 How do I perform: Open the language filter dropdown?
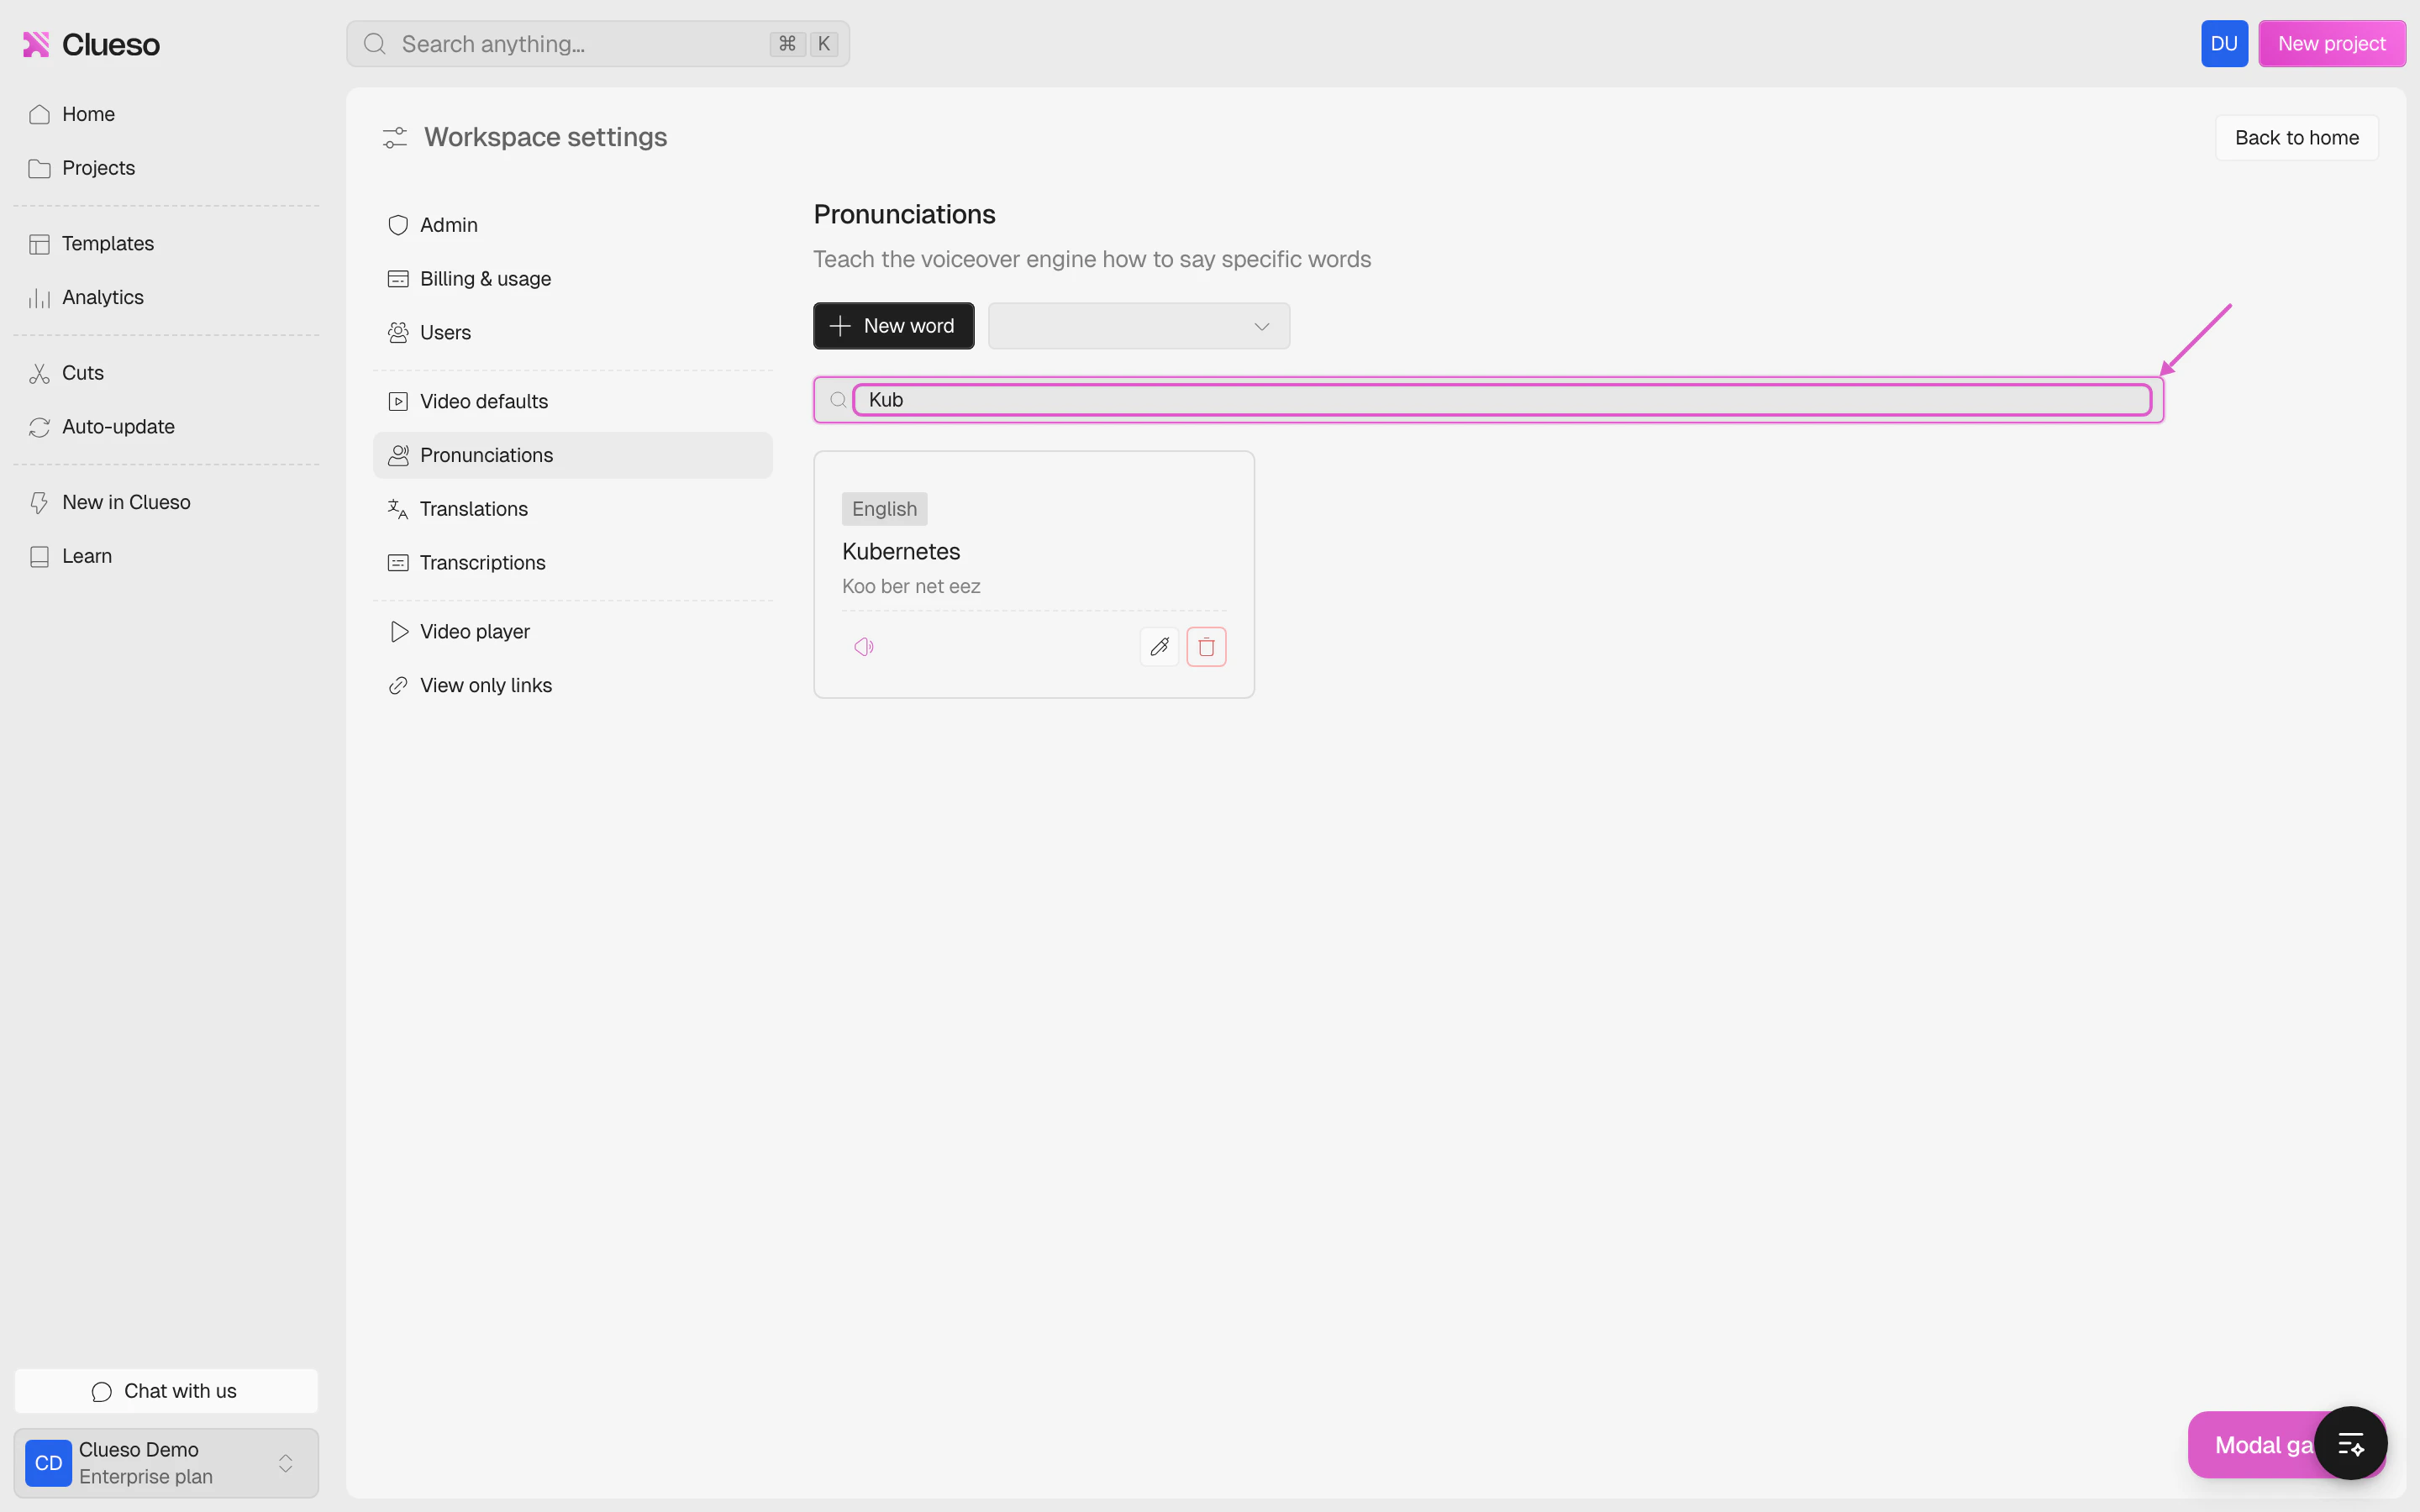click(x=1138, y=326)
